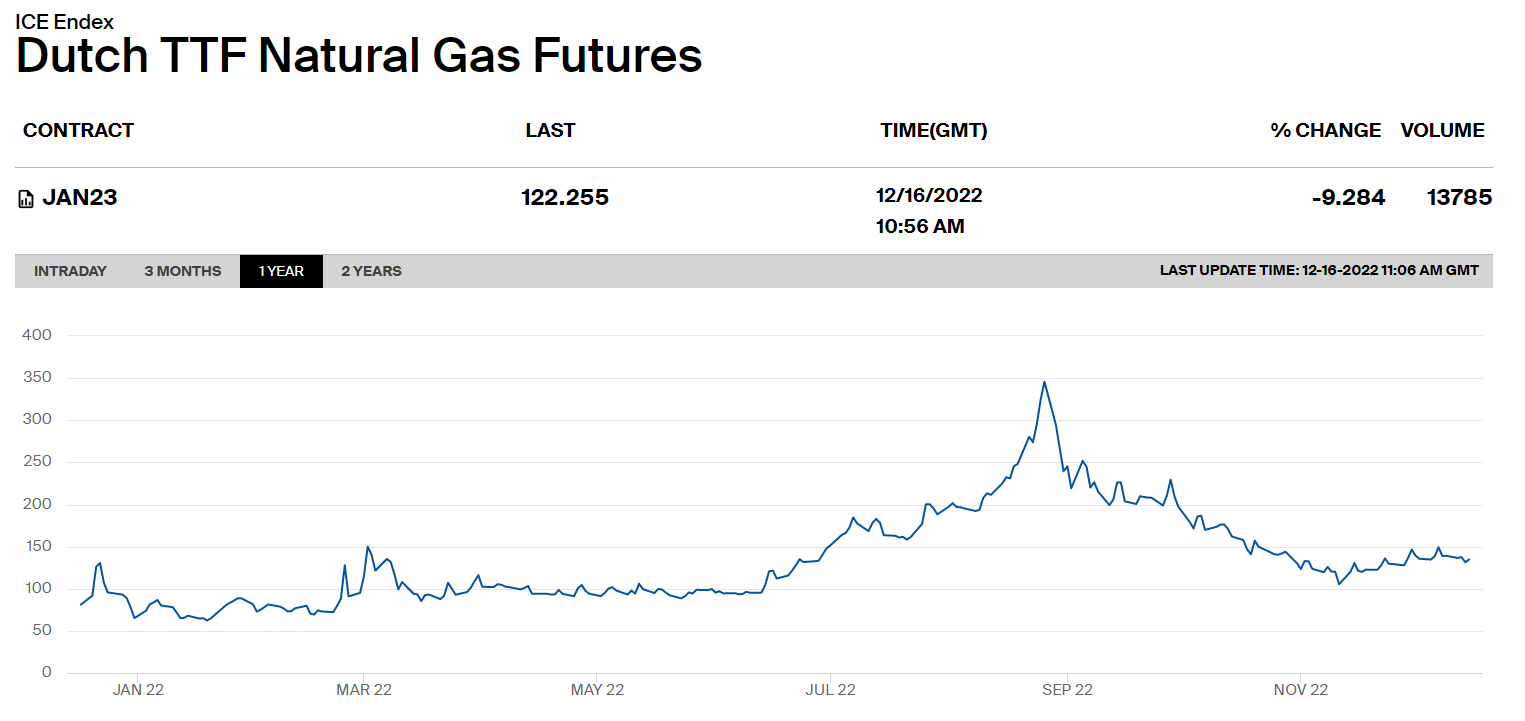Click the JAN 22 x-axis label

click(x=138, y=690)
